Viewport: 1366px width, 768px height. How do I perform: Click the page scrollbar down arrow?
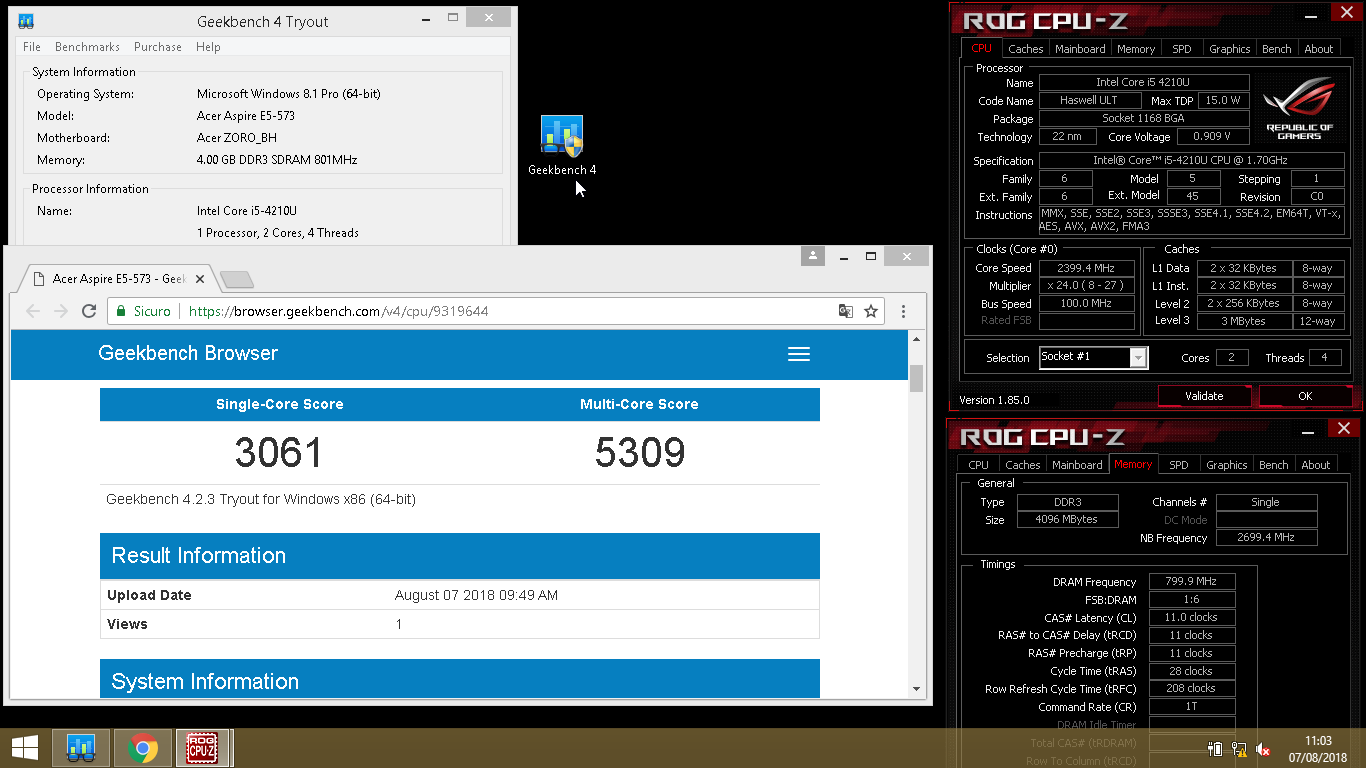tap(916, 689)
